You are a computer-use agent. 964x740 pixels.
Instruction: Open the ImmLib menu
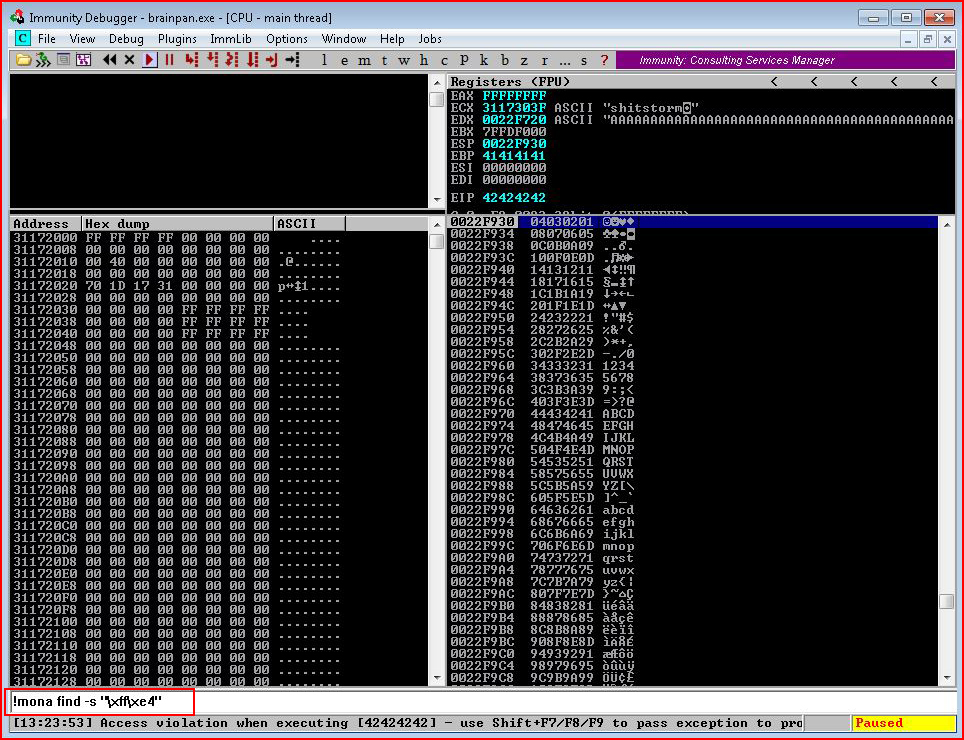coord(231,39)
